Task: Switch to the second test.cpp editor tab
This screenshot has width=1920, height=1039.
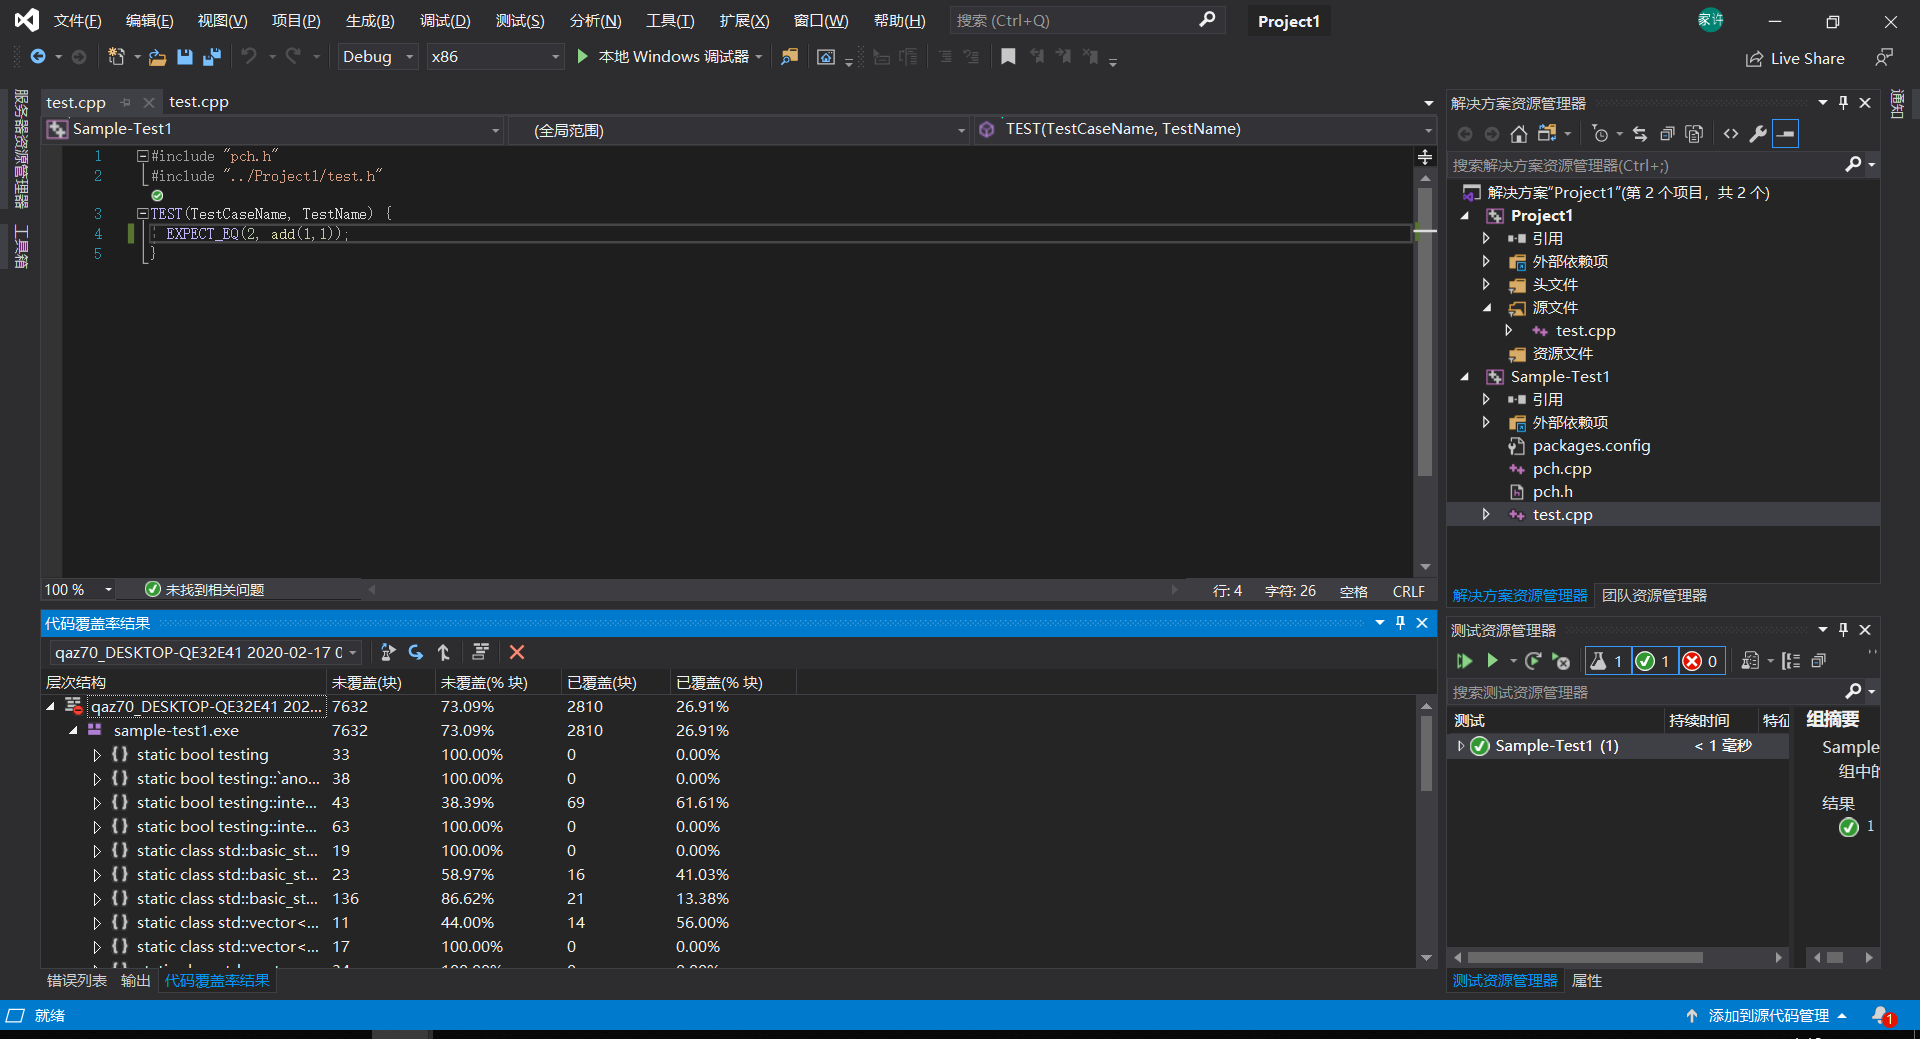Action: (x=199, y=102)
